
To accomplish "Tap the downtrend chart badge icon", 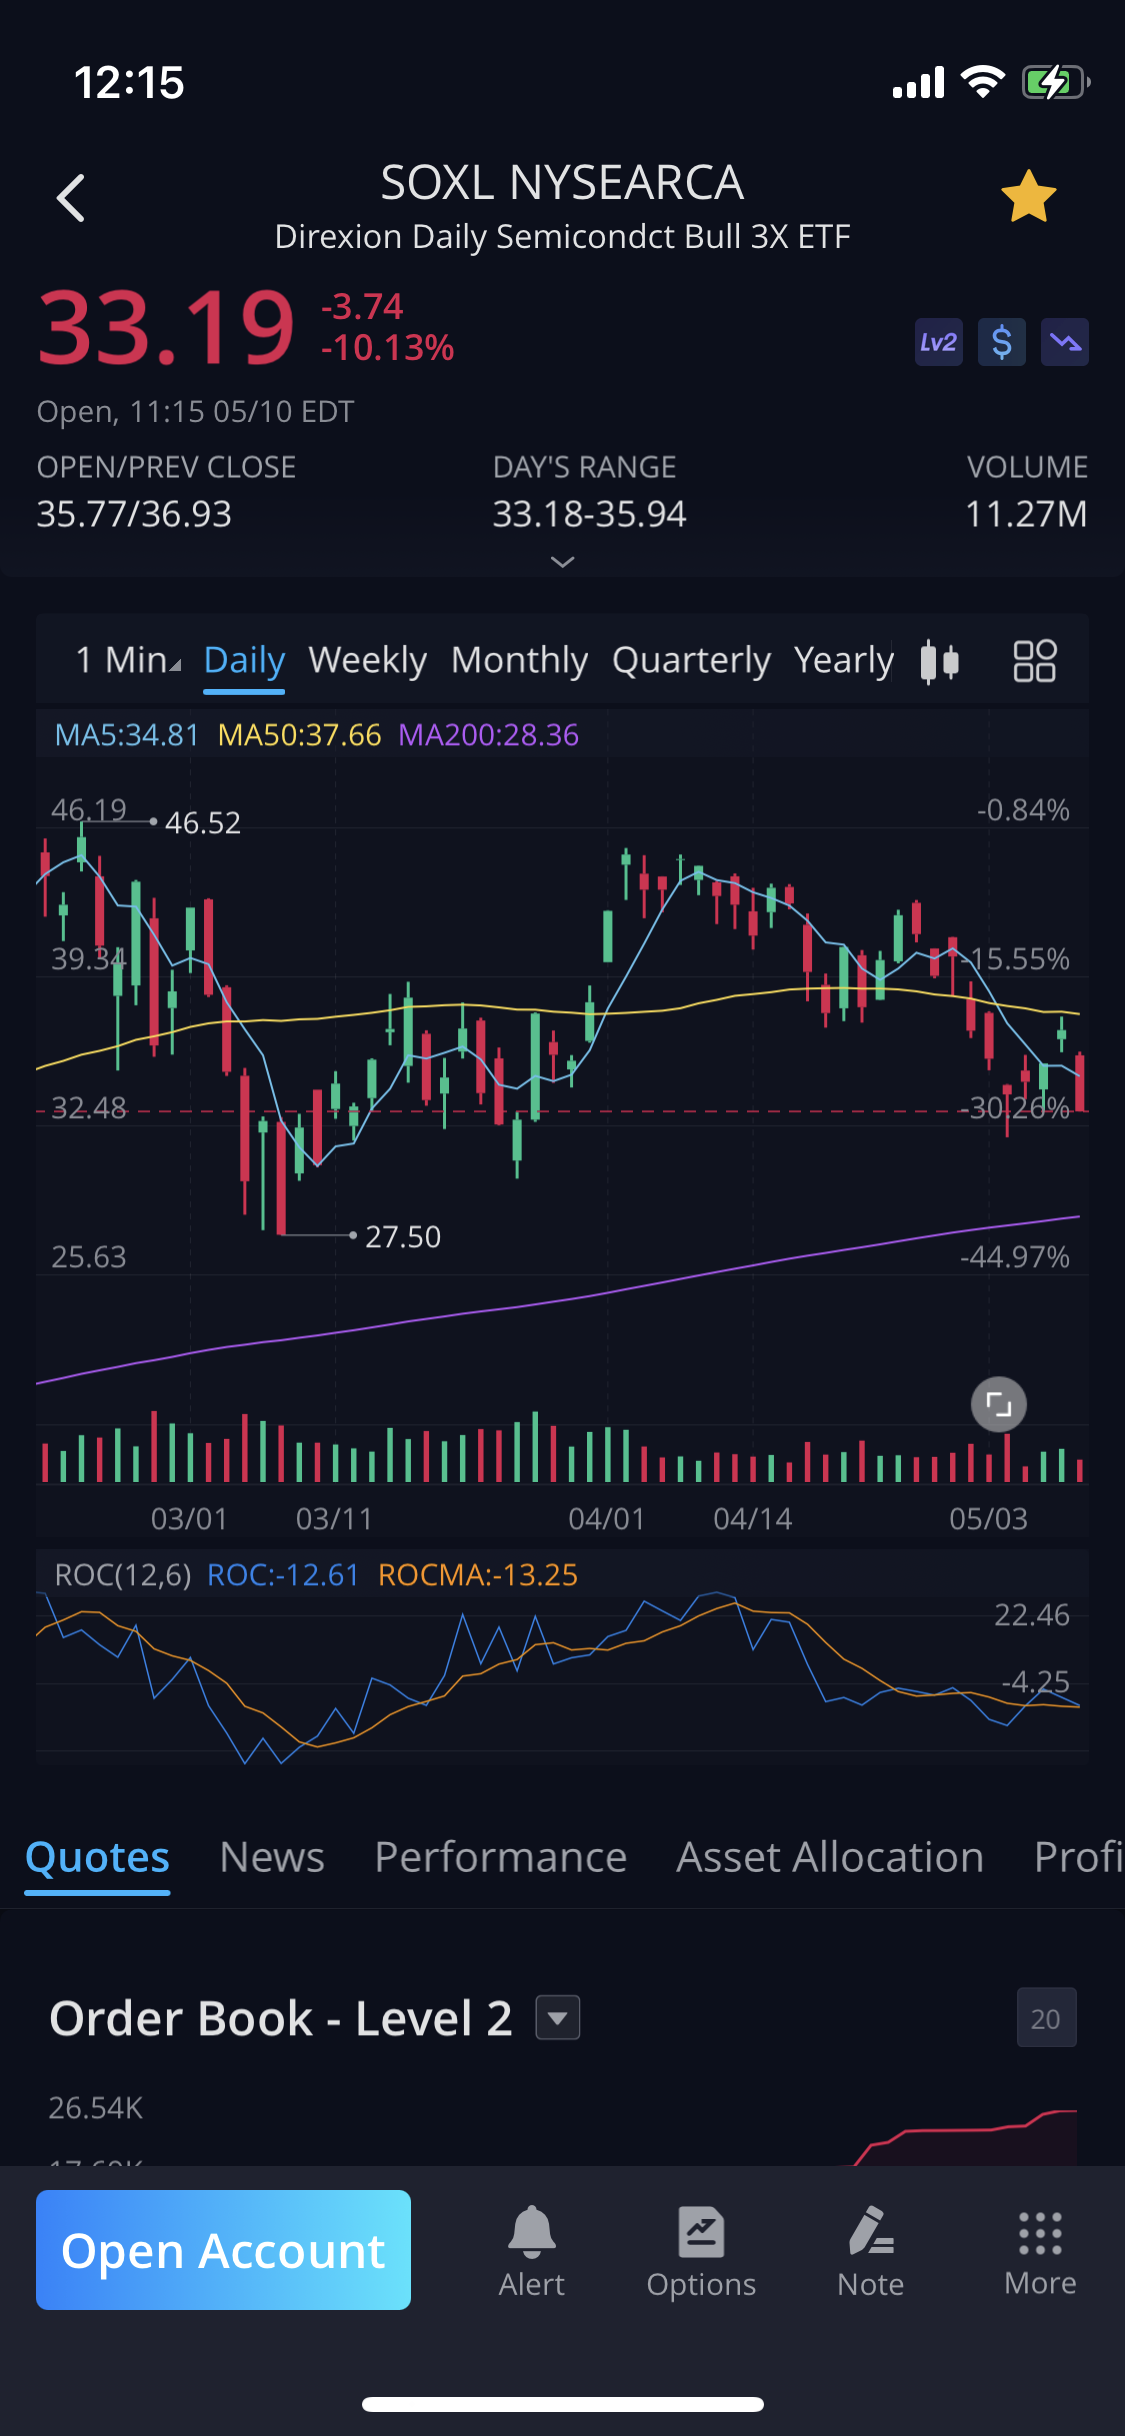I will click(1064, 343).
